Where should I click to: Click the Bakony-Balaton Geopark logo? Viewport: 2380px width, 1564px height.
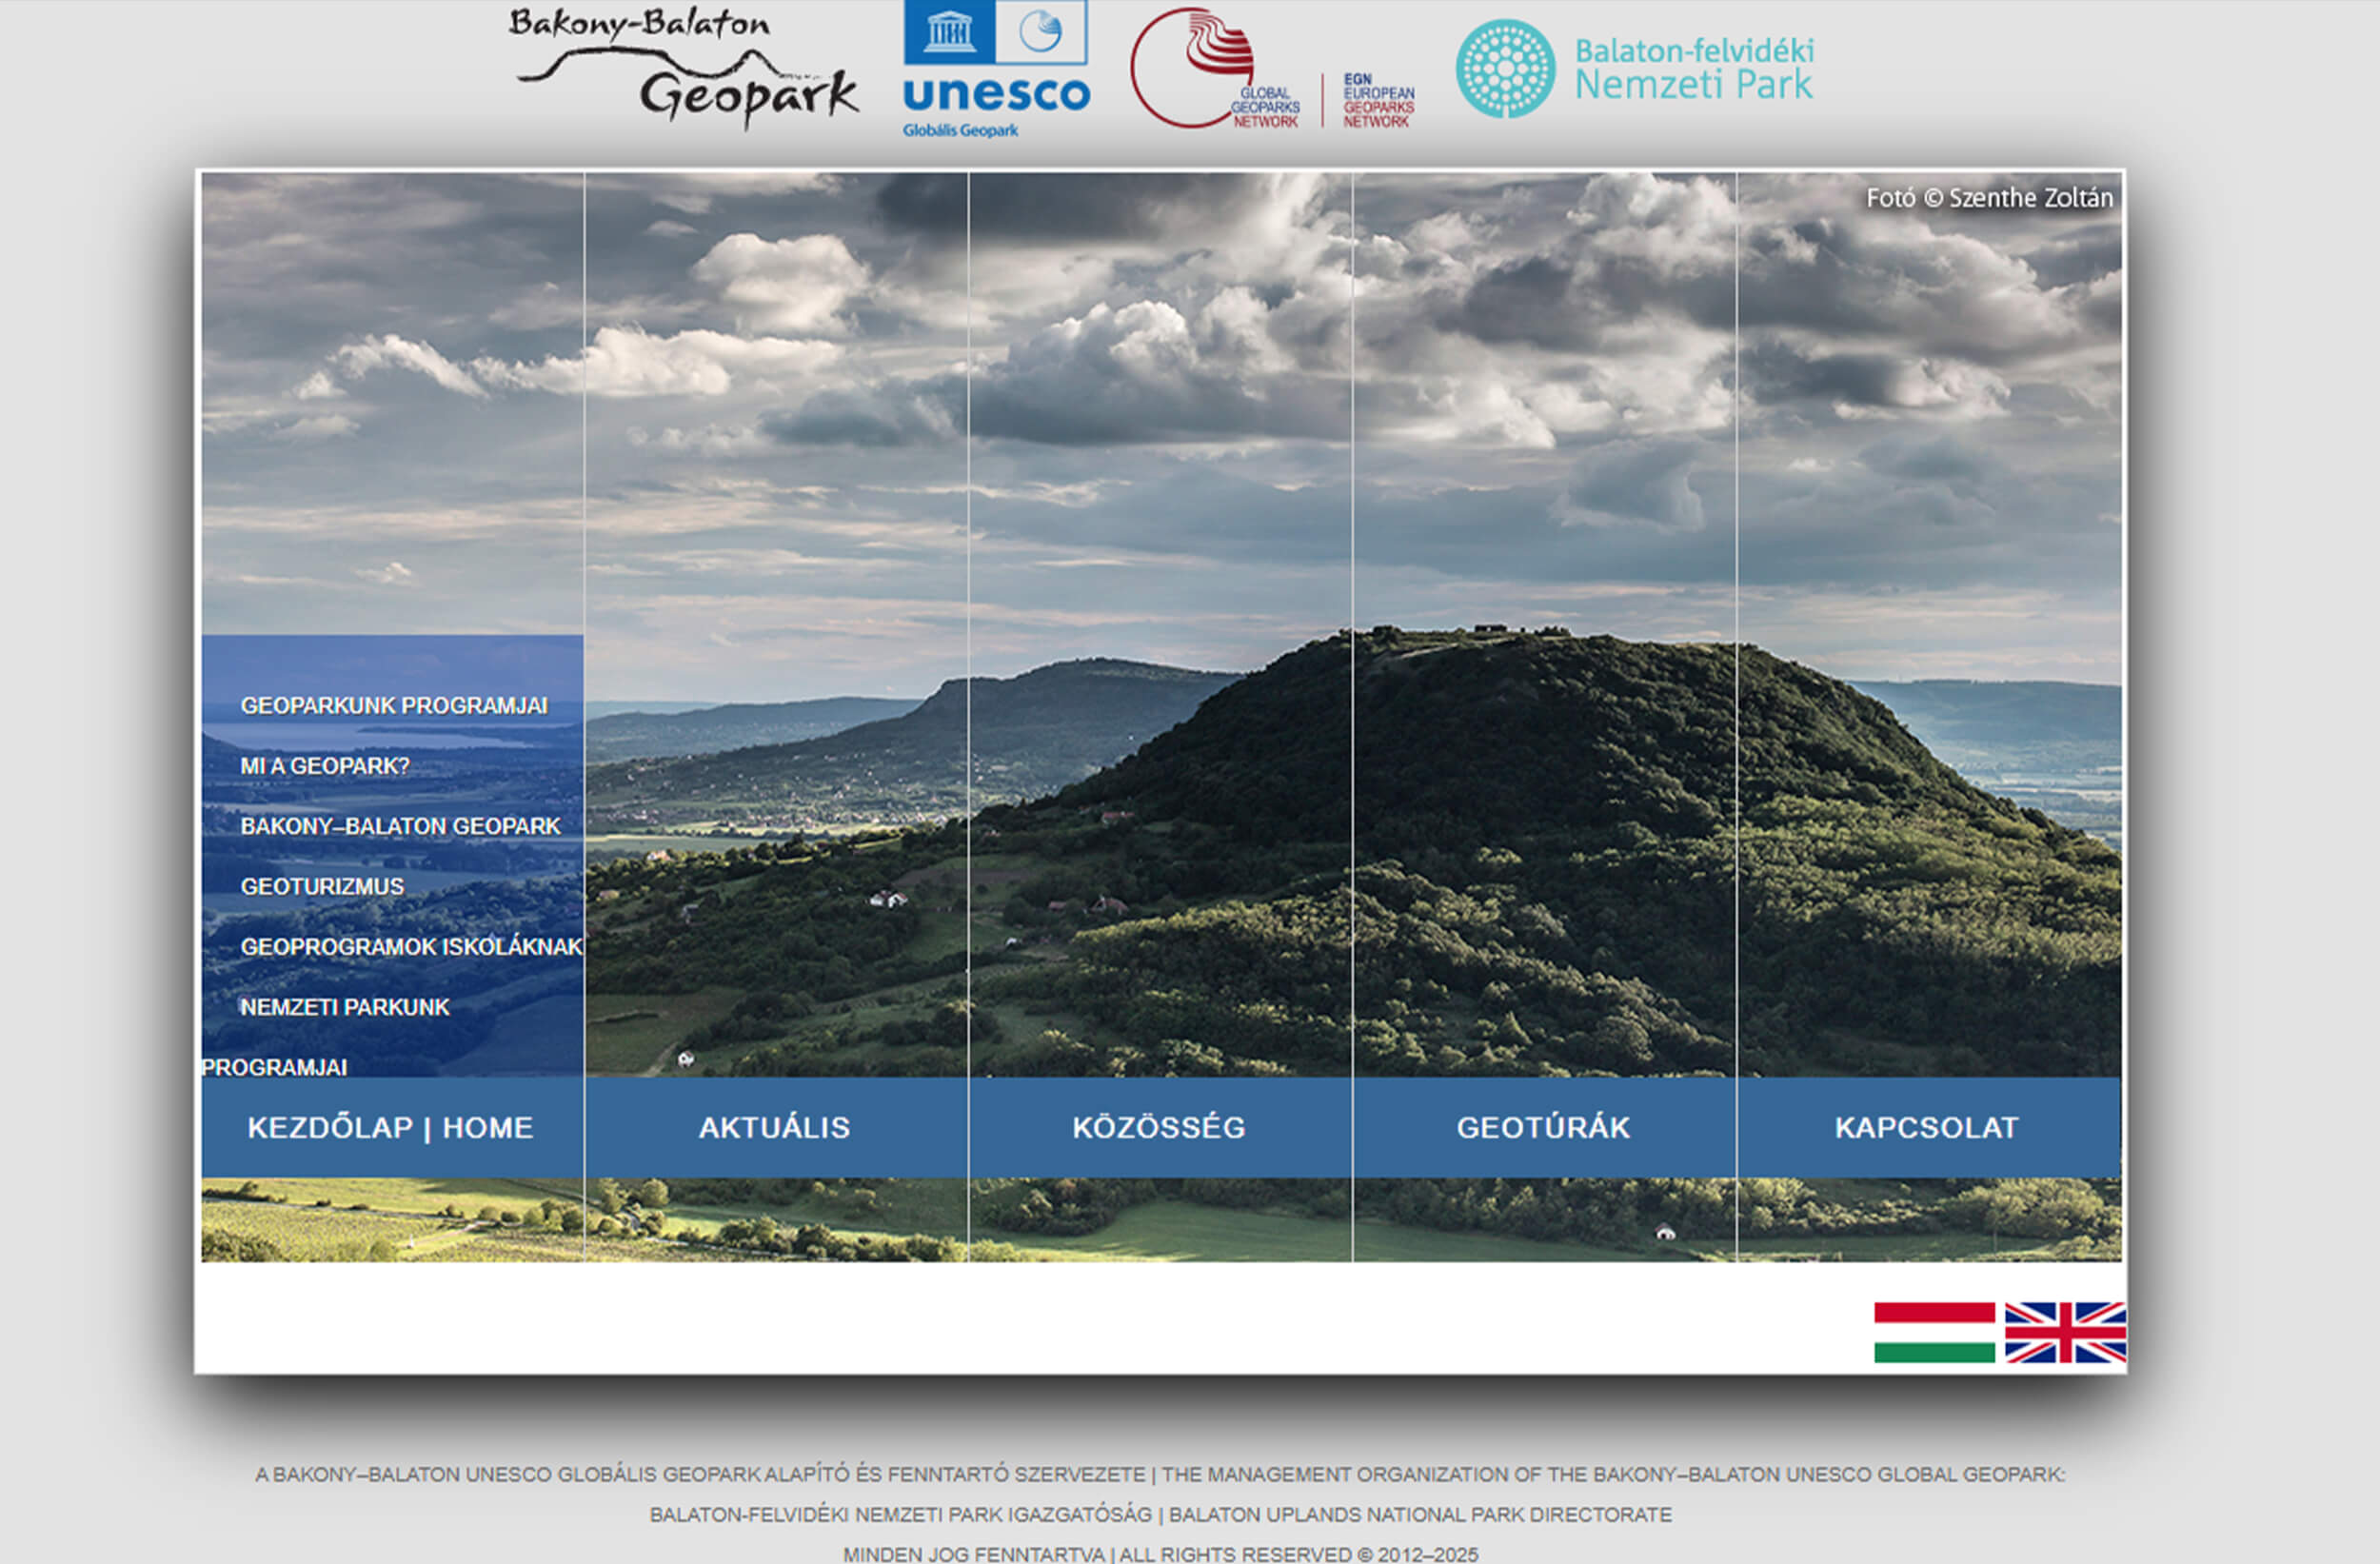(684, 67)
